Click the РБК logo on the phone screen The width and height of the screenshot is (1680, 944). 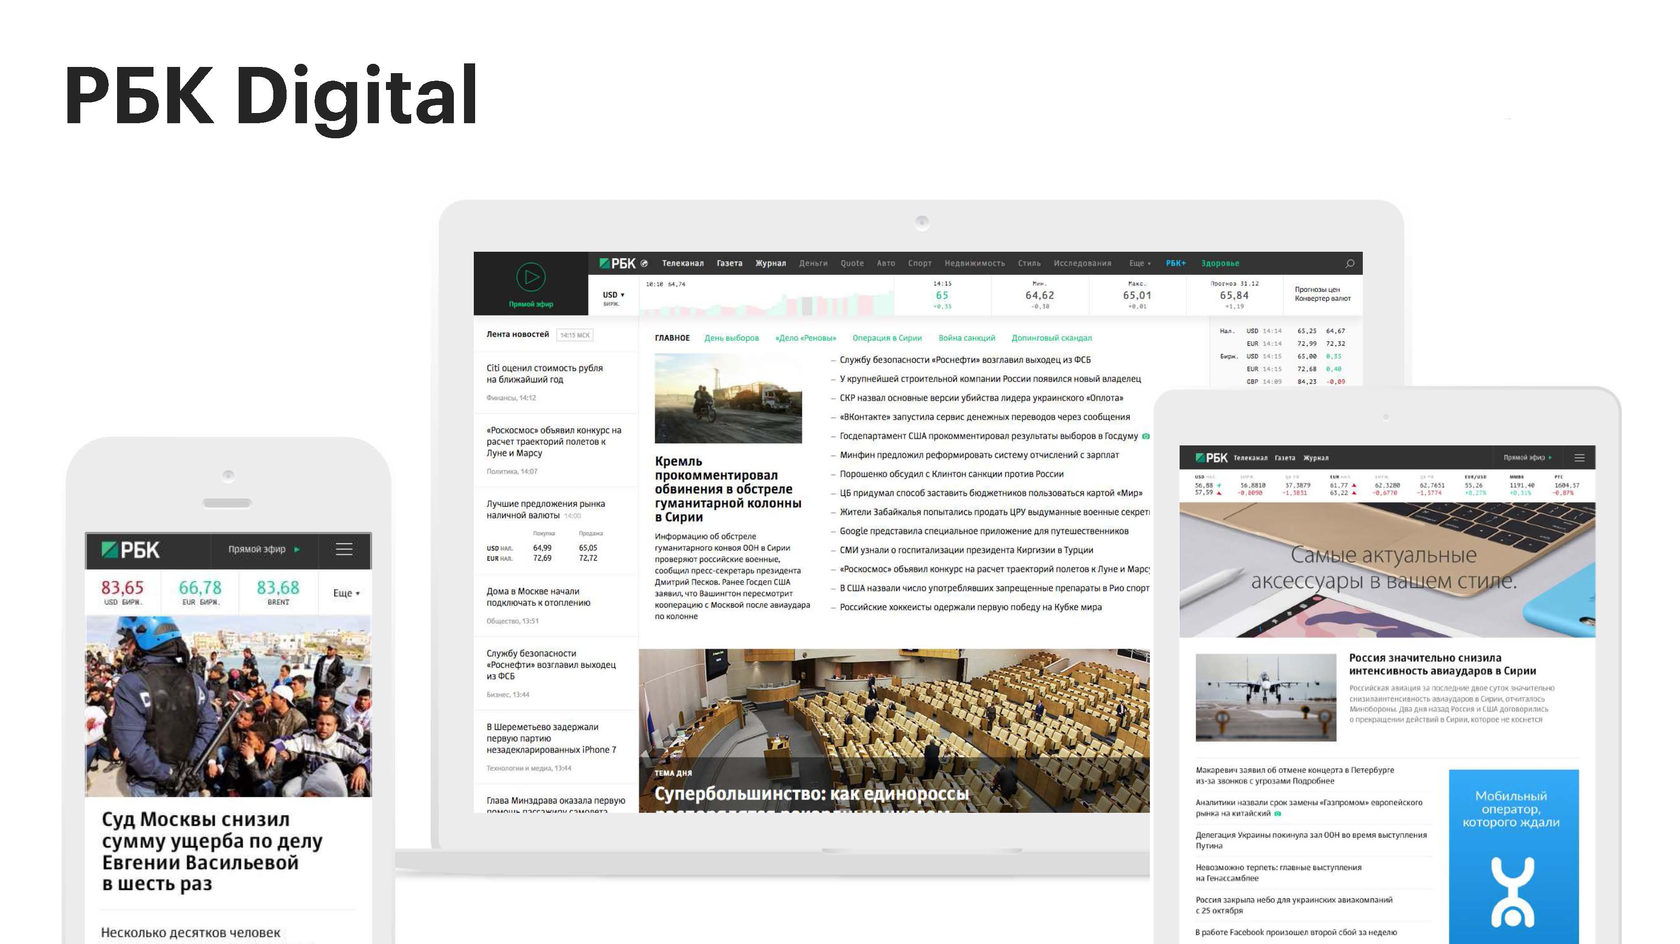[130, 550]
